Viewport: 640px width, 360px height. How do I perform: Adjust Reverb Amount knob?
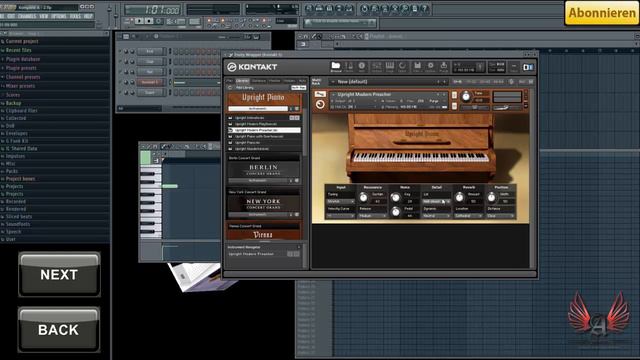(459, 198)
